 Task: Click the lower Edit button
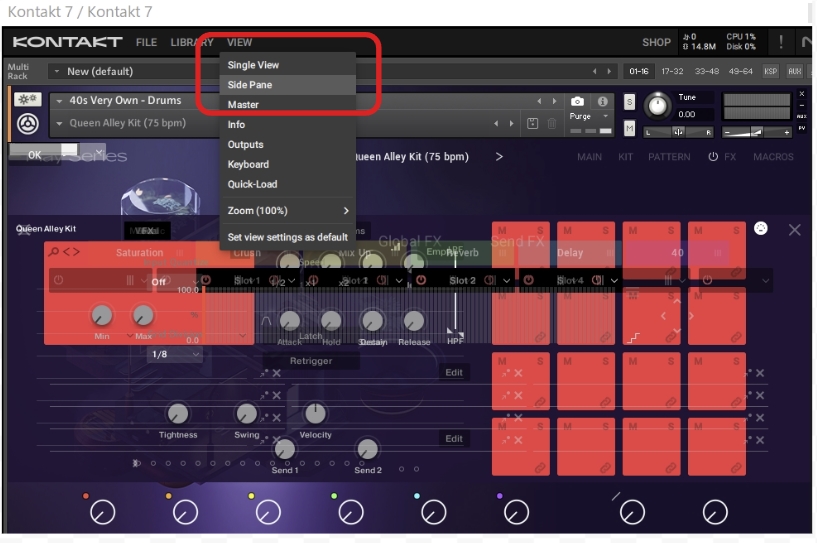click(x=453, y=438)
